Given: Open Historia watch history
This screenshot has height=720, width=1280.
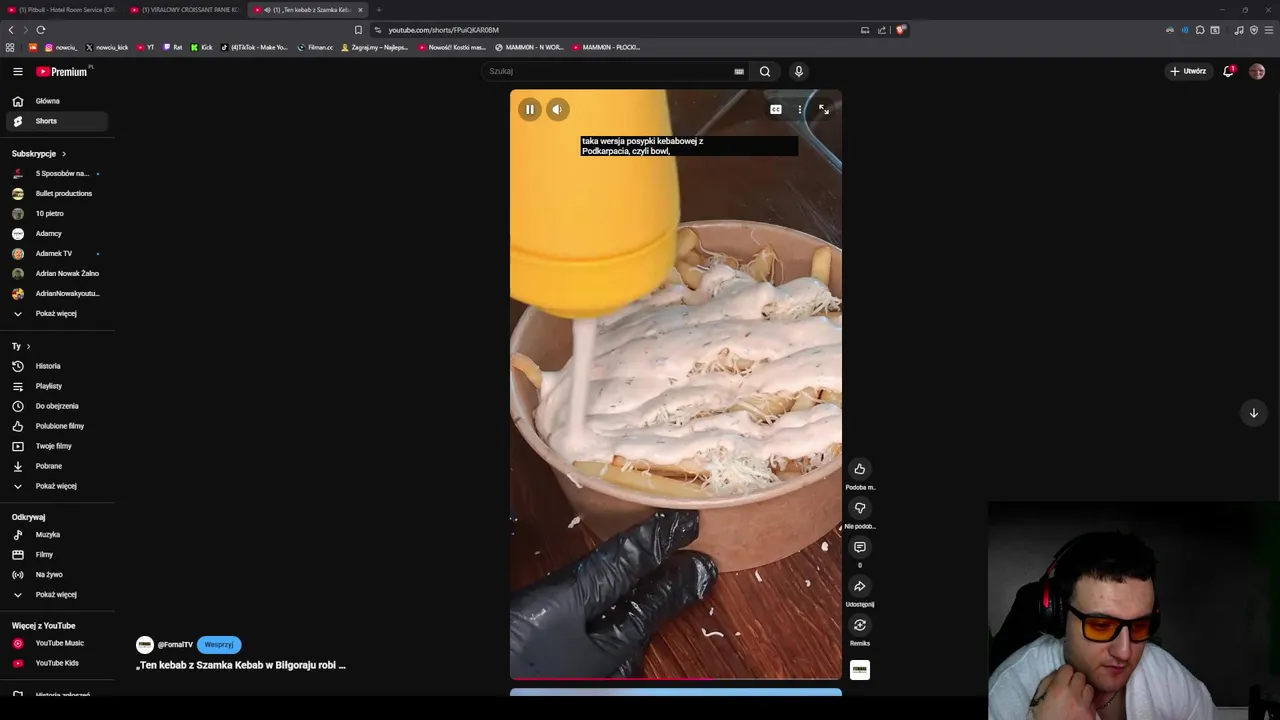Looking at the screenshot, I should (57, 366).
